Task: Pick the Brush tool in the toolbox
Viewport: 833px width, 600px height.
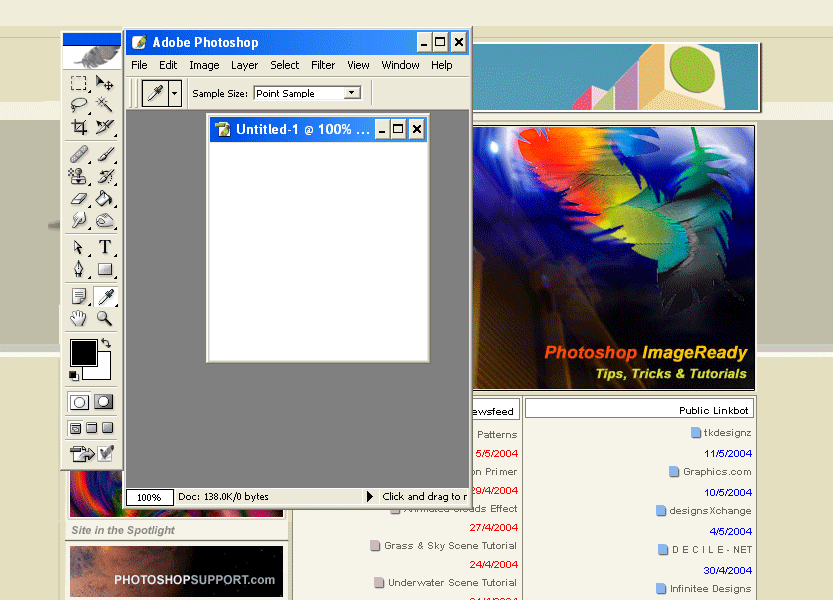Action: (104, 154)
